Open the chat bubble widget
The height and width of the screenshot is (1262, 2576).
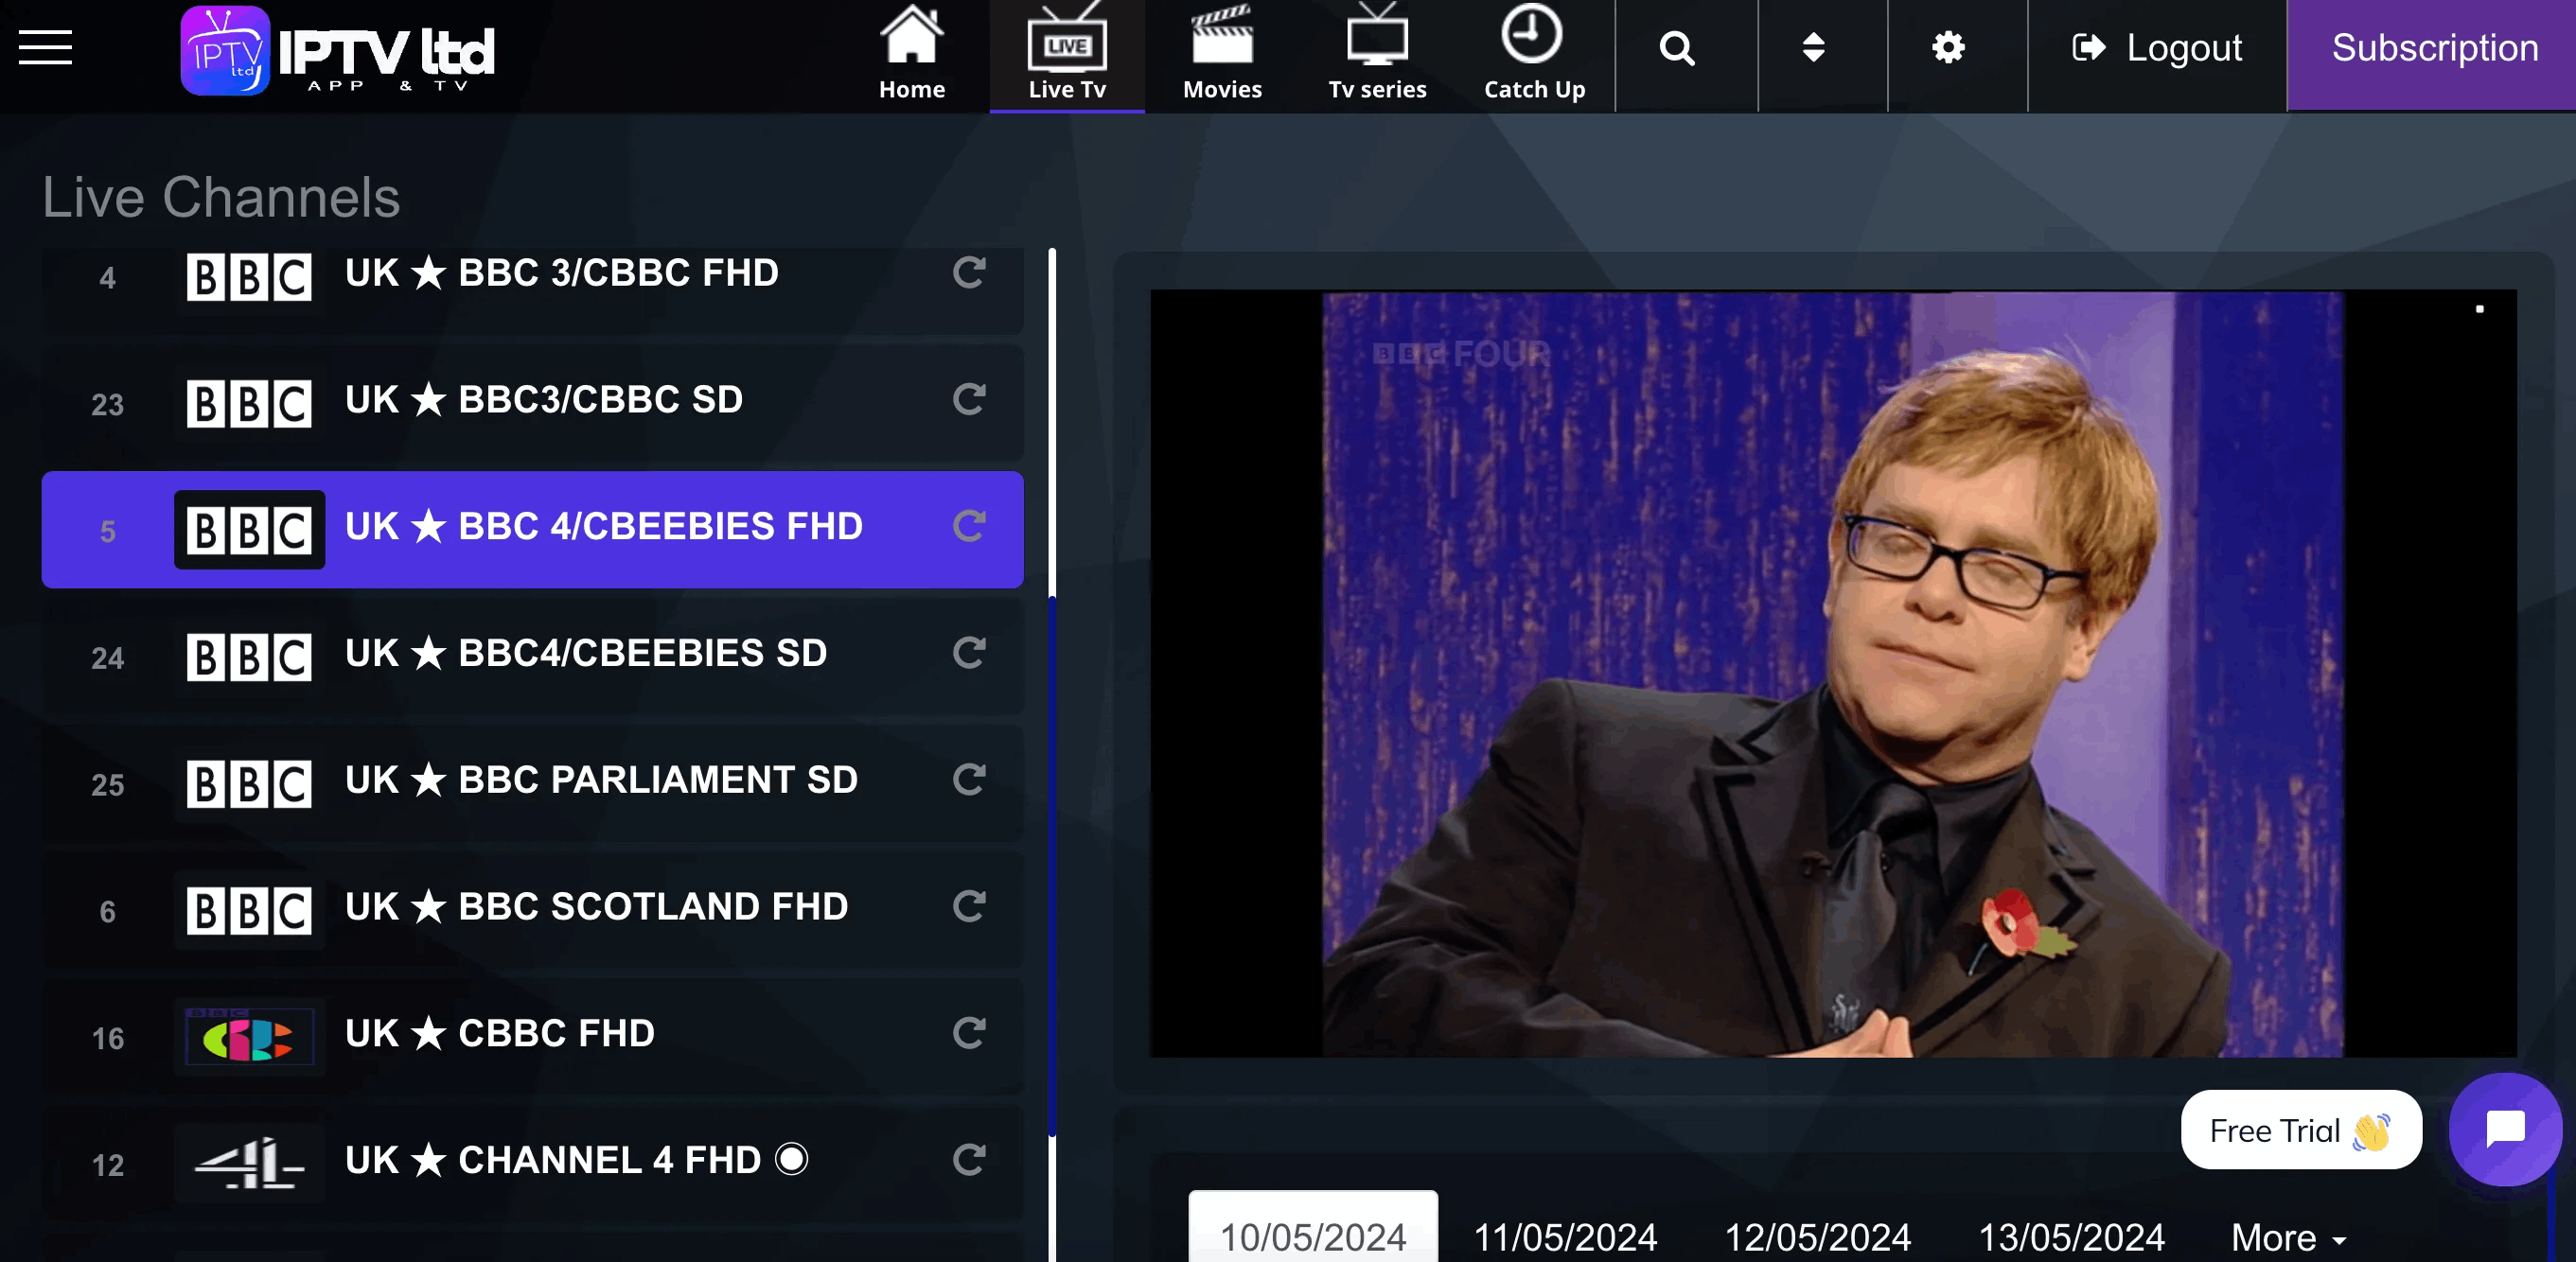tap(2506, 1129)
